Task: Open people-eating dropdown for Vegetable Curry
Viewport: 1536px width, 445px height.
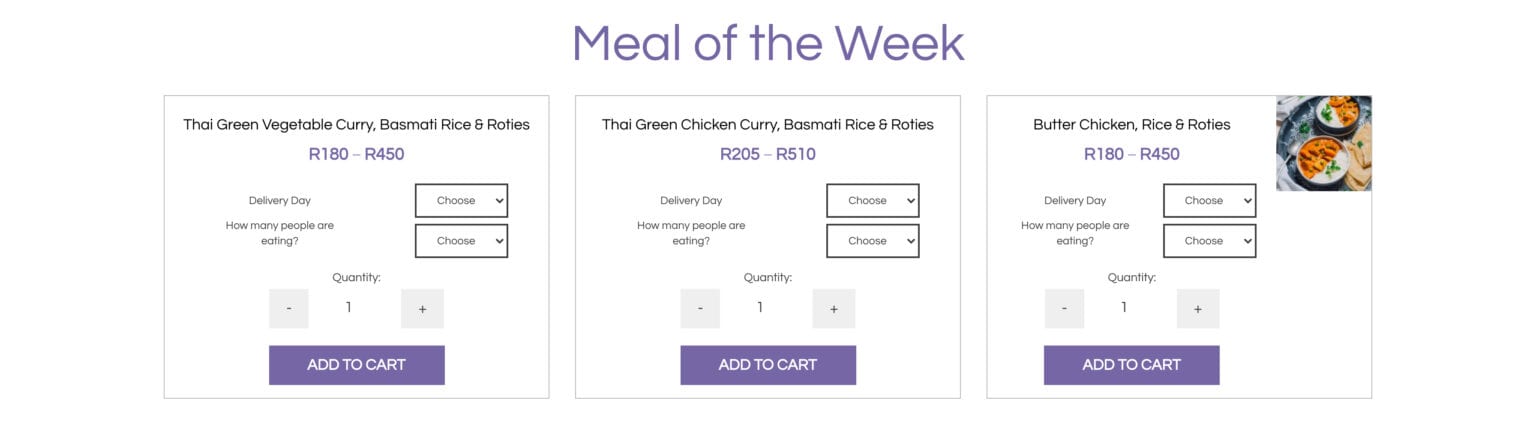Action: pyautogui.click(x=461, y=241)
